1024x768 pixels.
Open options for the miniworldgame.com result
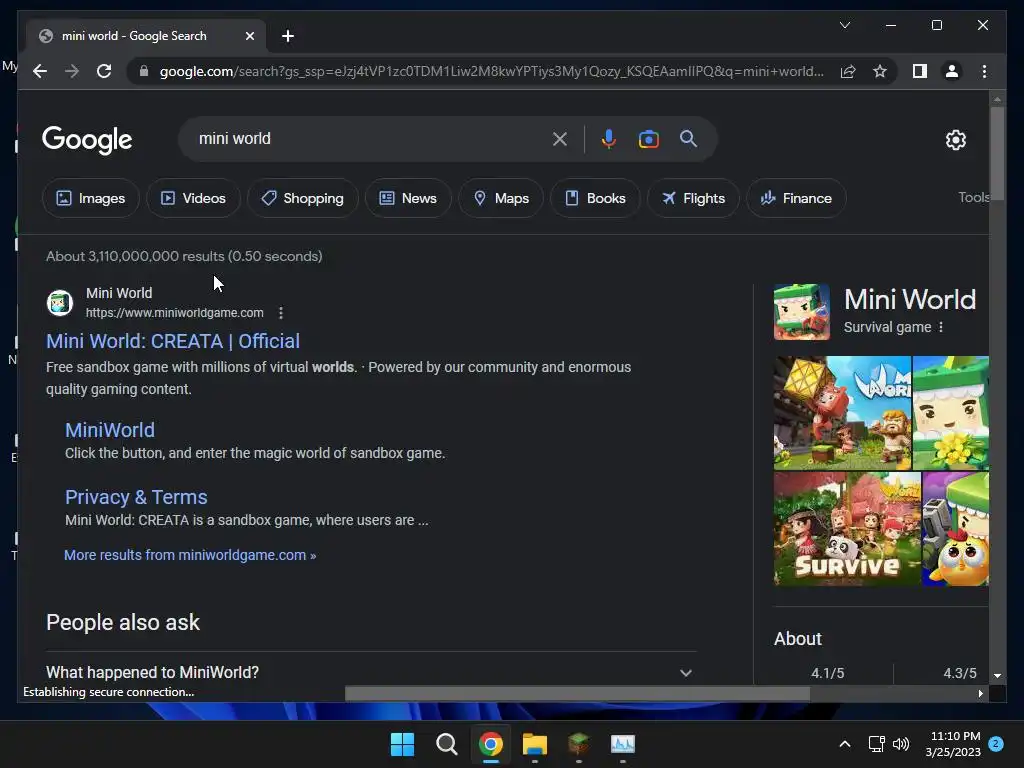[x=281, y=313]
